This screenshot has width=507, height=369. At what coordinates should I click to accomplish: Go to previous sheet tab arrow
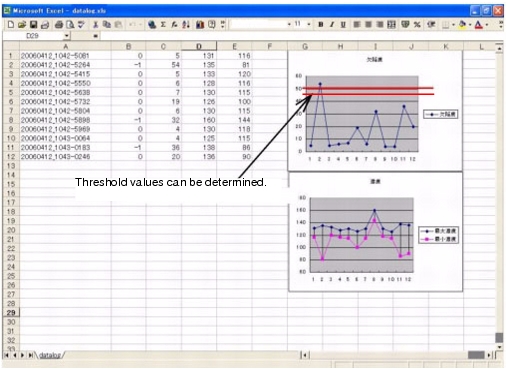15,355
